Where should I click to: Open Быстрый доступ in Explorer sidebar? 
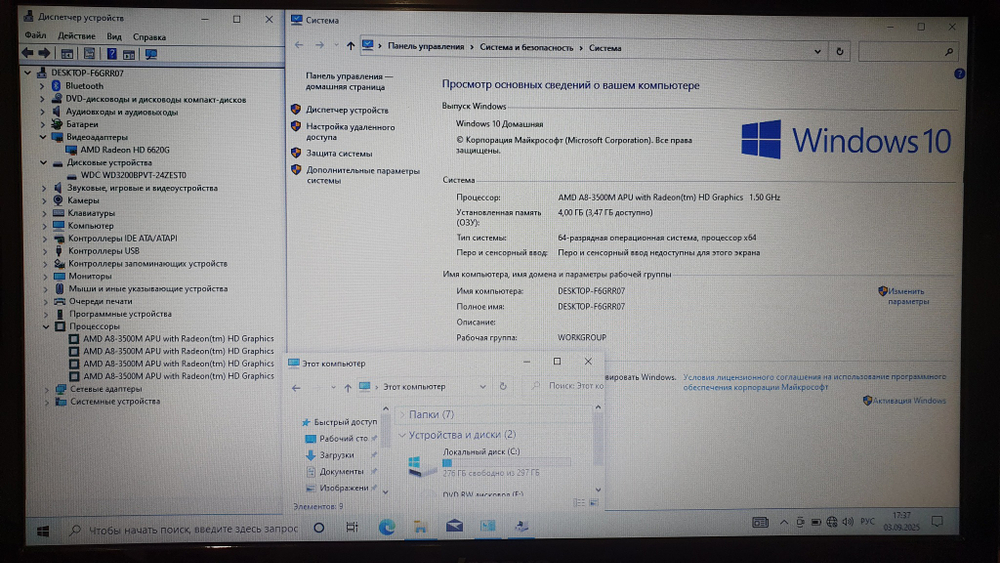345,421
